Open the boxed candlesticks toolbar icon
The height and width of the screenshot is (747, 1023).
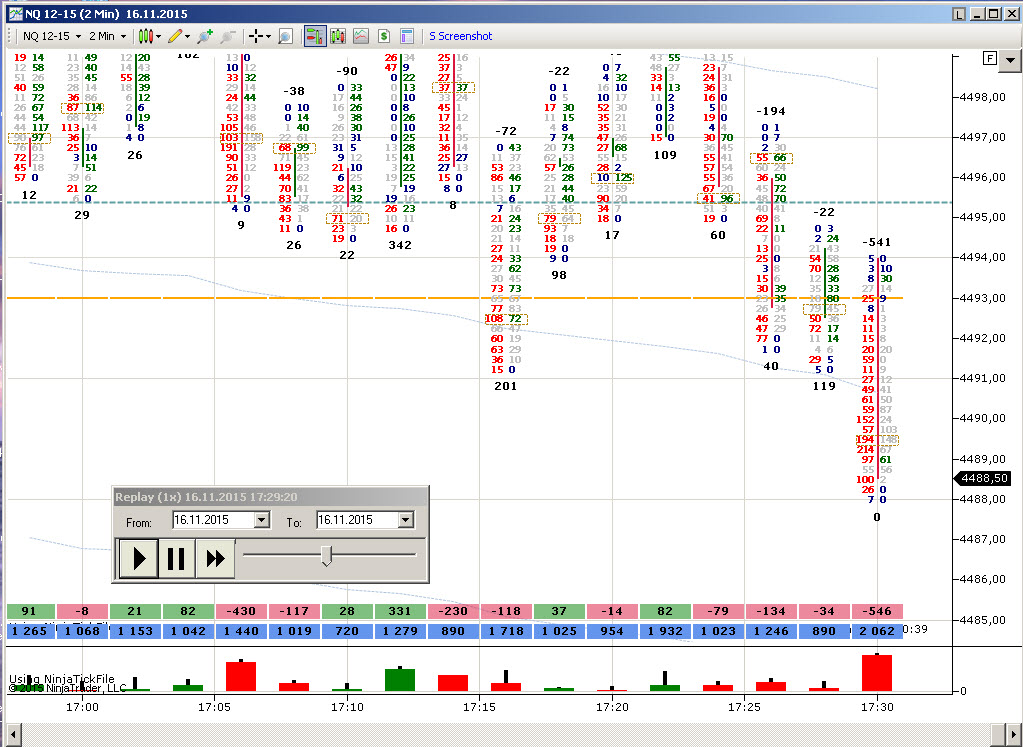(x=338, y=37)
